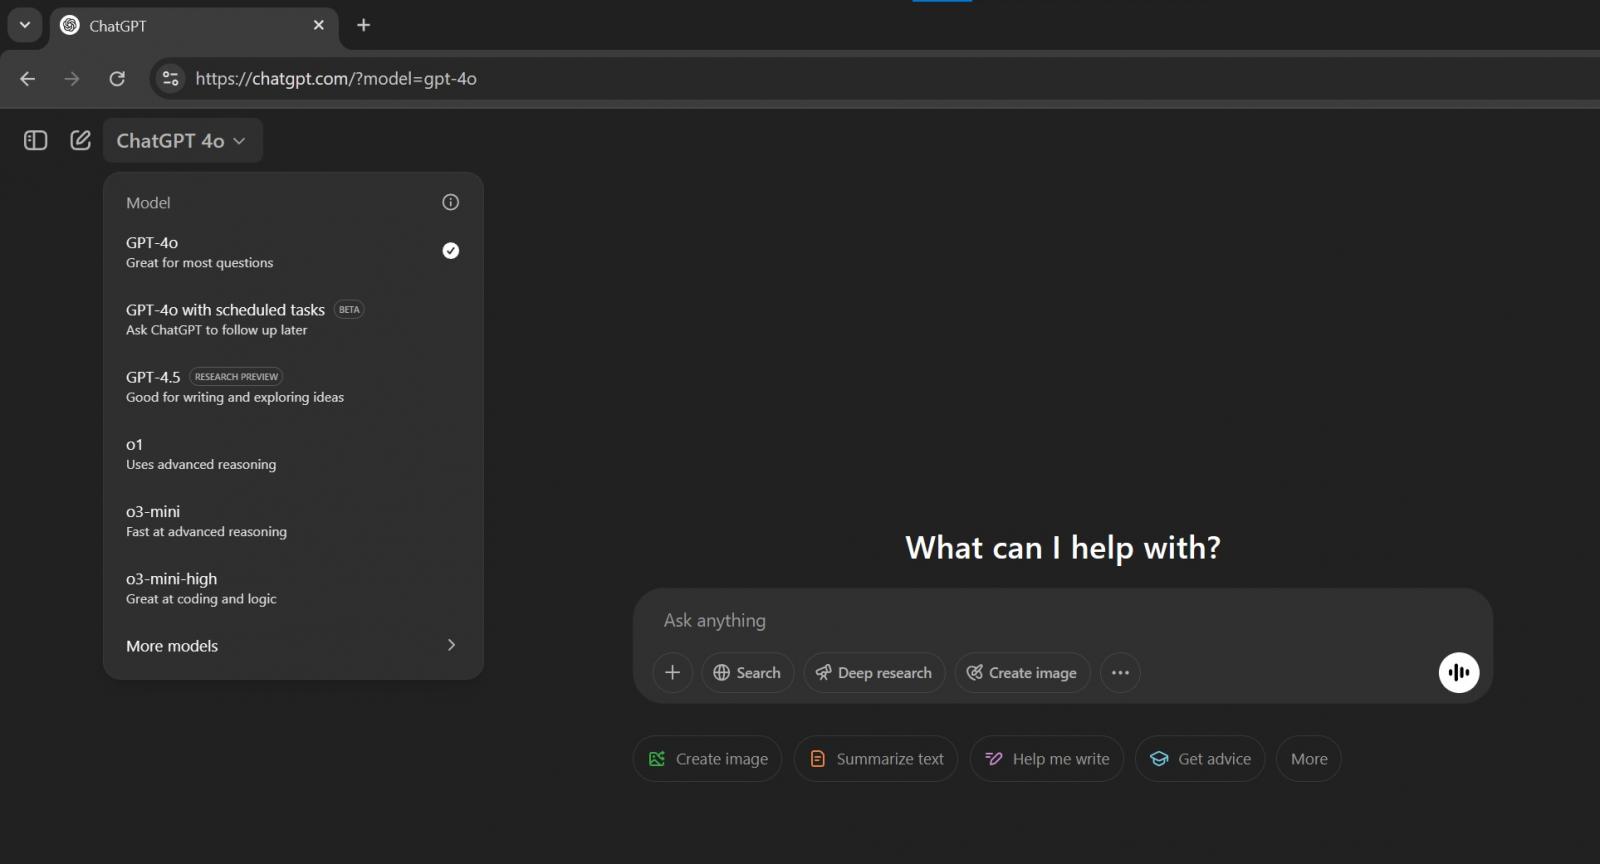Viewport: 1600px width, 864px height.
Task: Click the More suggestions button
Action: click(x=1309, y=758)
